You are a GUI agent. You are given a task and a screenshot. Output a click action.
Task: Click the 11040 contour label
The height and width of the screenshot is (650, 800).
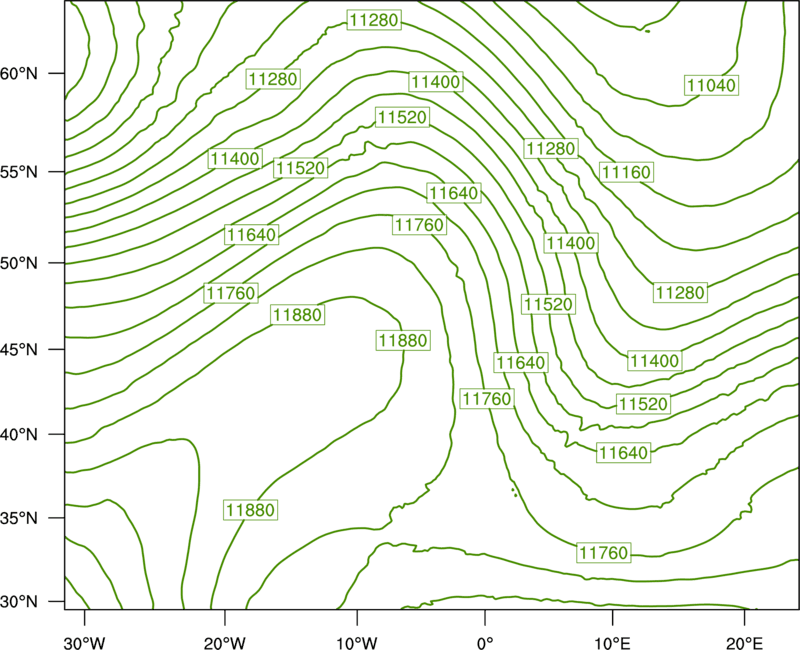coord(711,85)
